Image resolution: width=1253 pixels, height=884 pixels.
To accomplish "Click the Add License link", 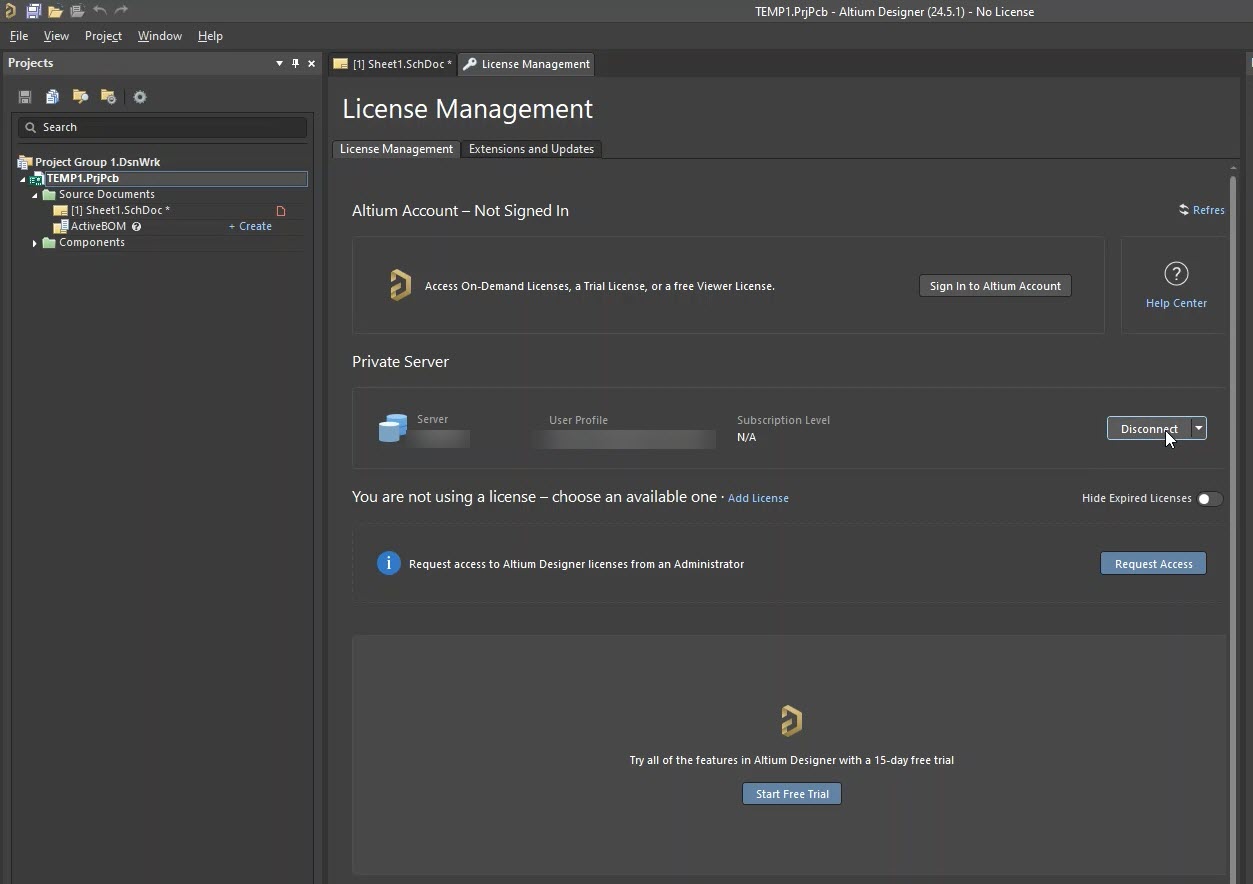I will [758, 498].
